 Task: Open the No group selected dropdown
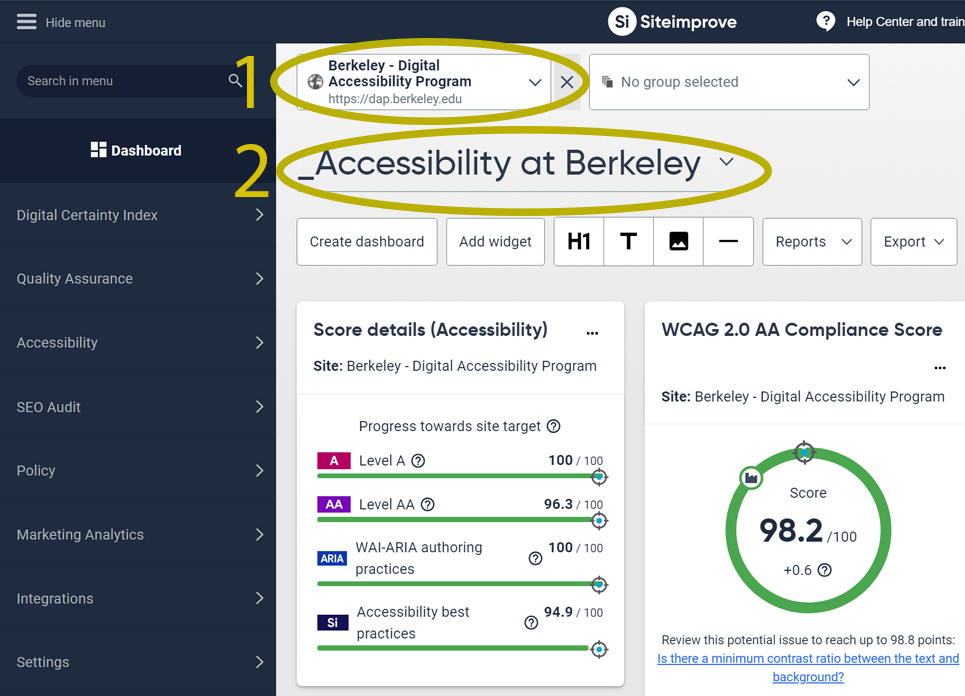(728, 82)
